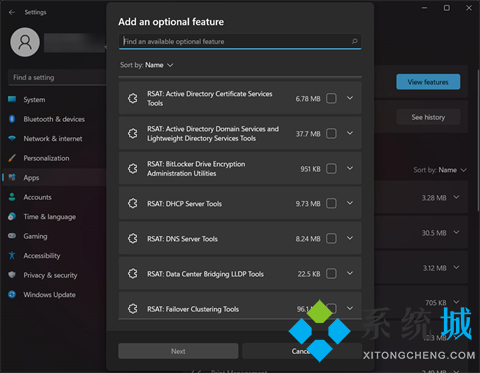Click the Windows Update sync icon
This screenshot has height=373, width=480.
pyautogui.click(x=12, y=294)
